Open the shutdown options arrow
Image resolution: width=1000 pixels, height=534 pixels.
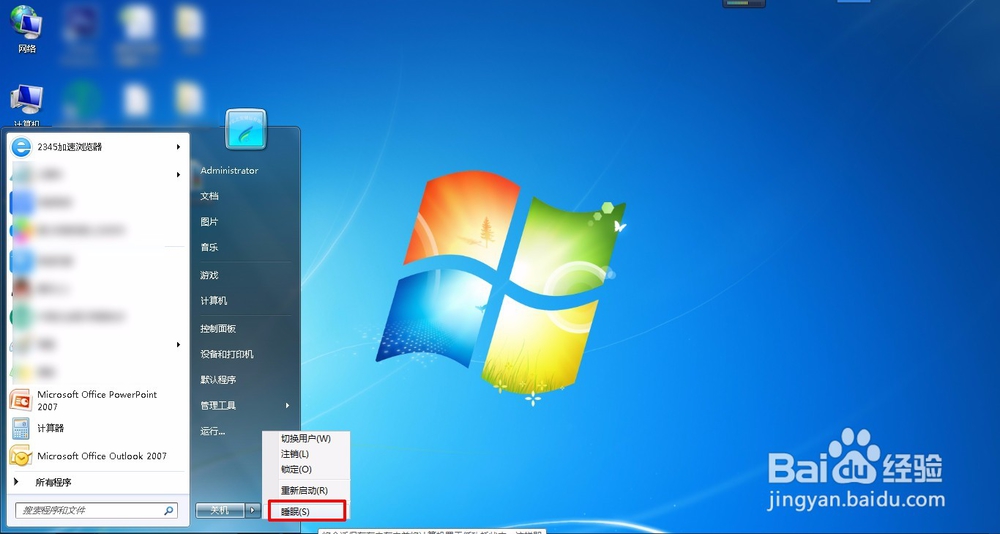(253, 510)
